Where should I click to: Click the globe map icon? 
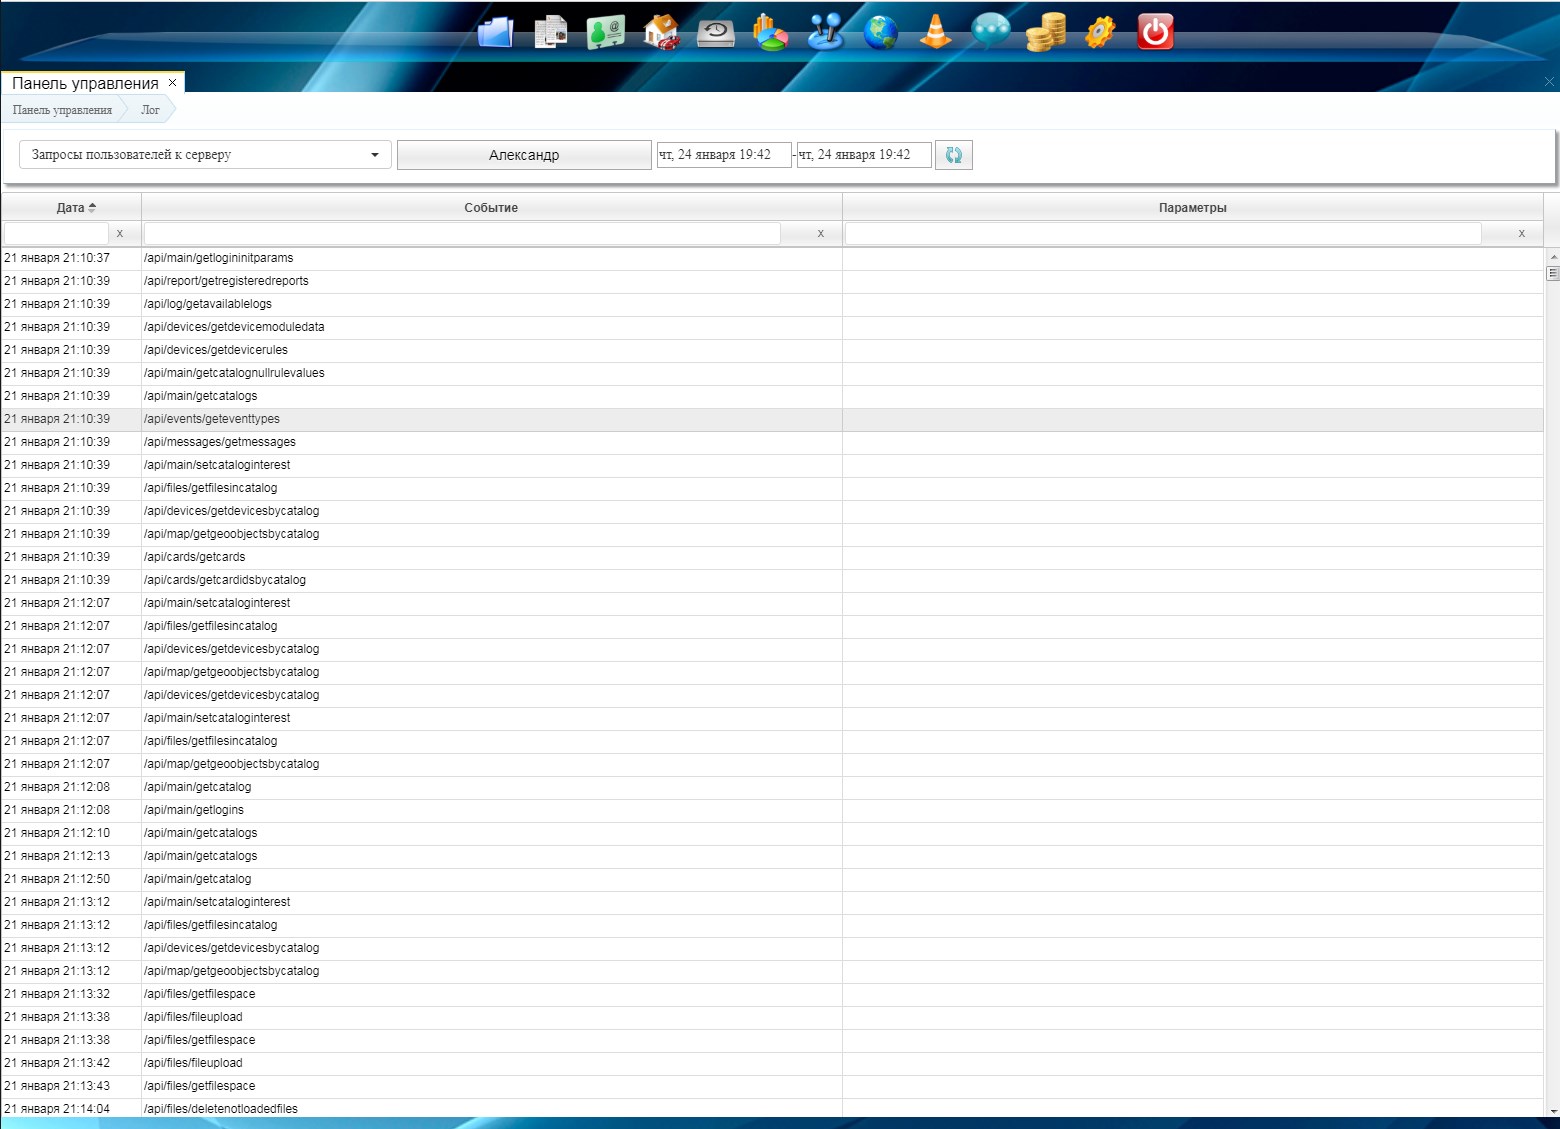coord(881,32)
